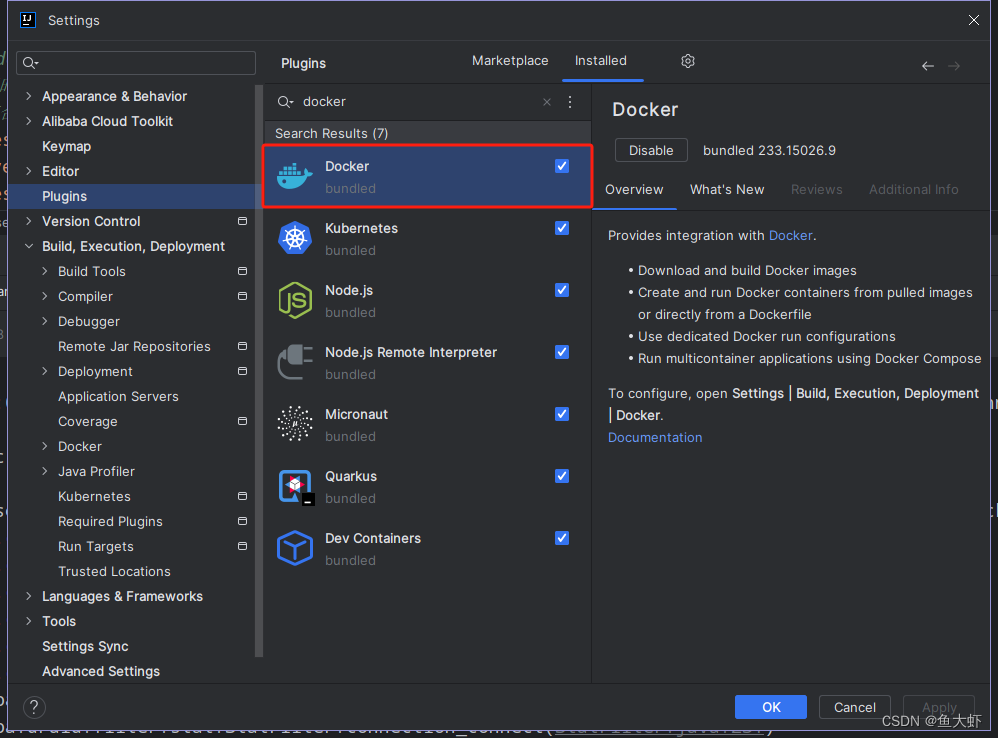Click Cancel to discard changes
Viewport: 998px width, 738px height.
854,707
